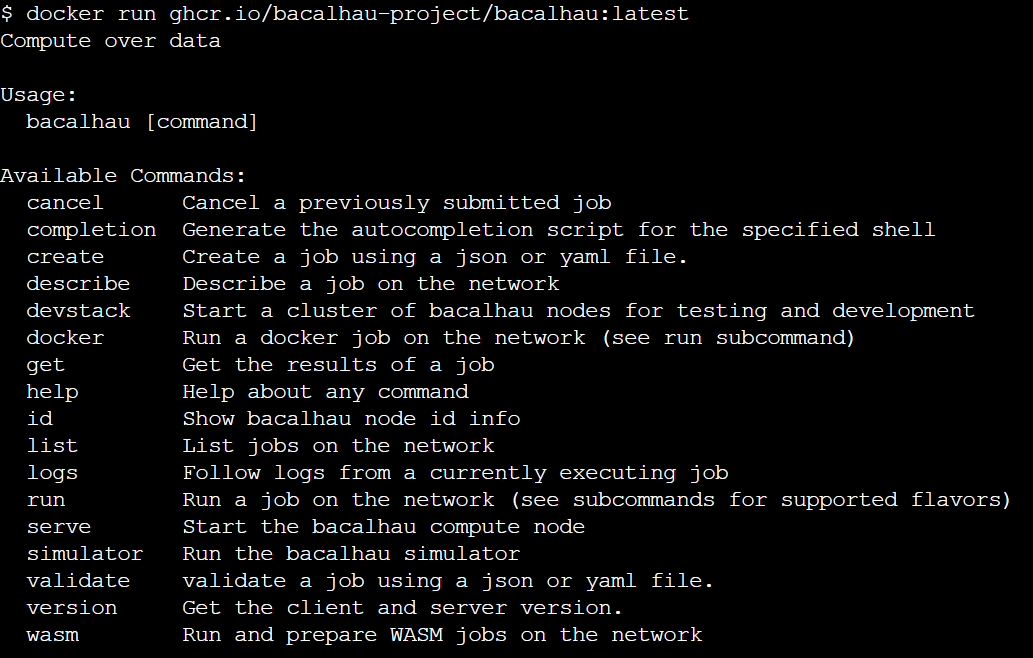Click the 'run' command in list
This screenshot has width=1033, height=658.
[46, 501]
